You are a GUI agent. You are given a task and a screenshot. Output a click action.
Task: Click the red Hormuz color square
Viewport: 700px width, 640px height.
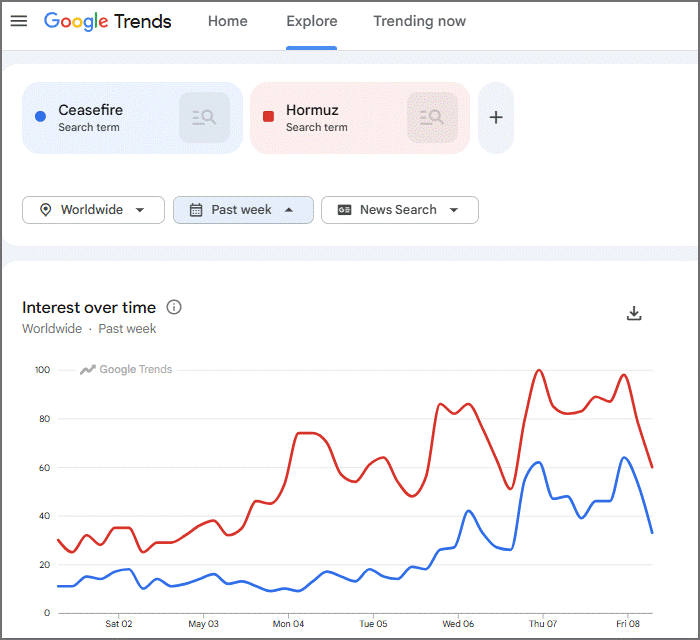[x=268, y=116]
